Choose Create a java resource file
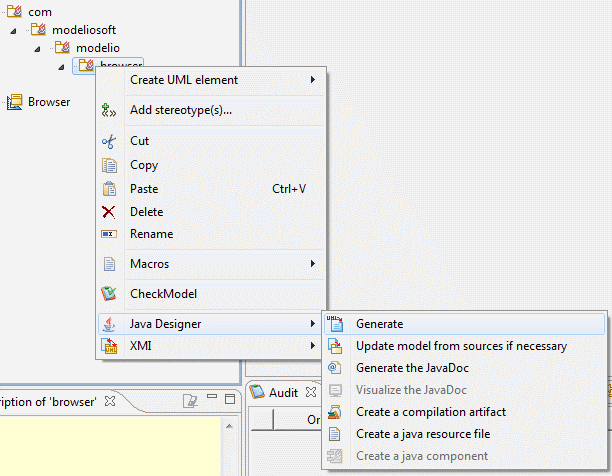Image resolution: width=612 pixels, height=476 pixels. click(464, 434)
